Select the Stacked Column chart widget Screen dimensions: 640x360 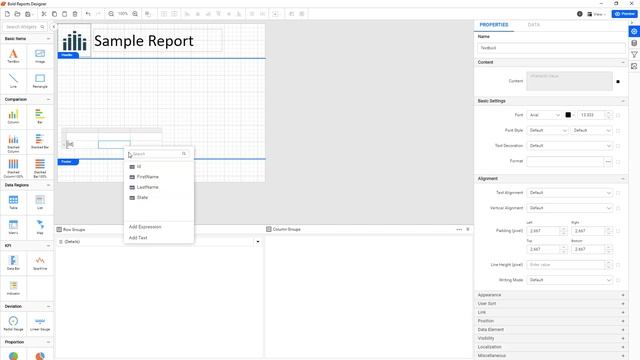point(13,143)
